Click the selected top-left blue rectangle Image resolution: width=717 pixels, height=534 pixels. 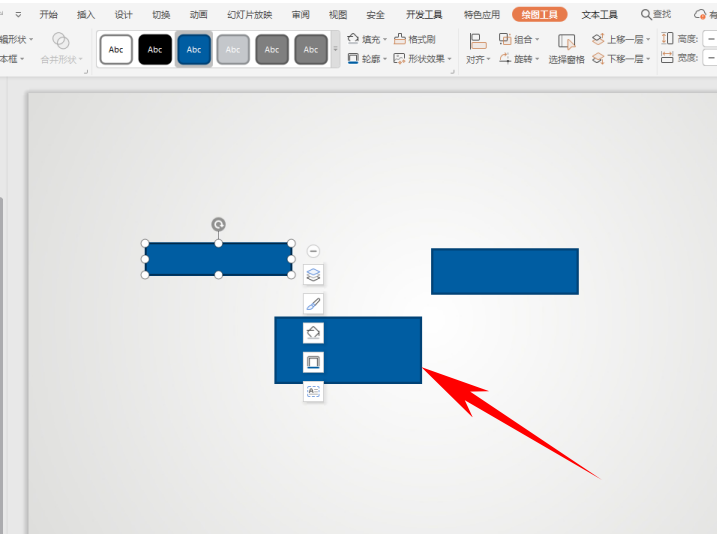[219, 259]
